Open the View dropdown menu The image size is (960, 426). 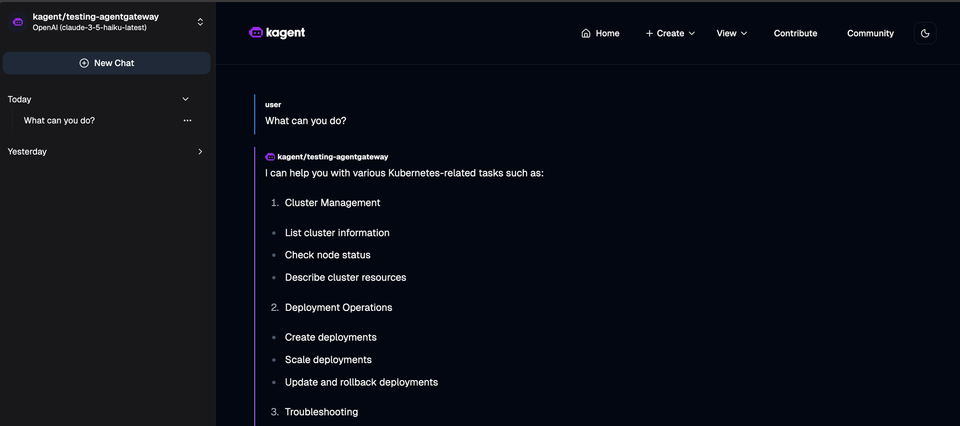point(732,34)
